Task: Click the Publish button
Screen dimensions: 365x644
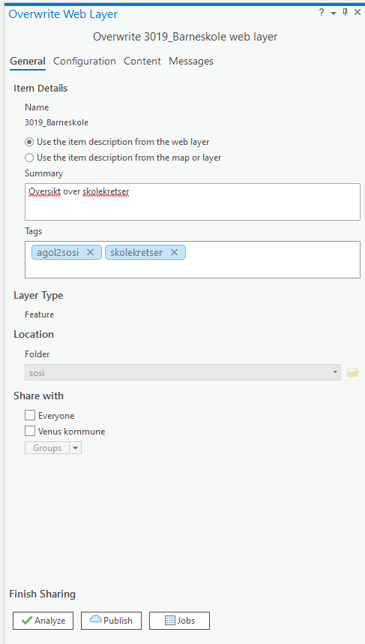Action: click(x=111, y=621)
